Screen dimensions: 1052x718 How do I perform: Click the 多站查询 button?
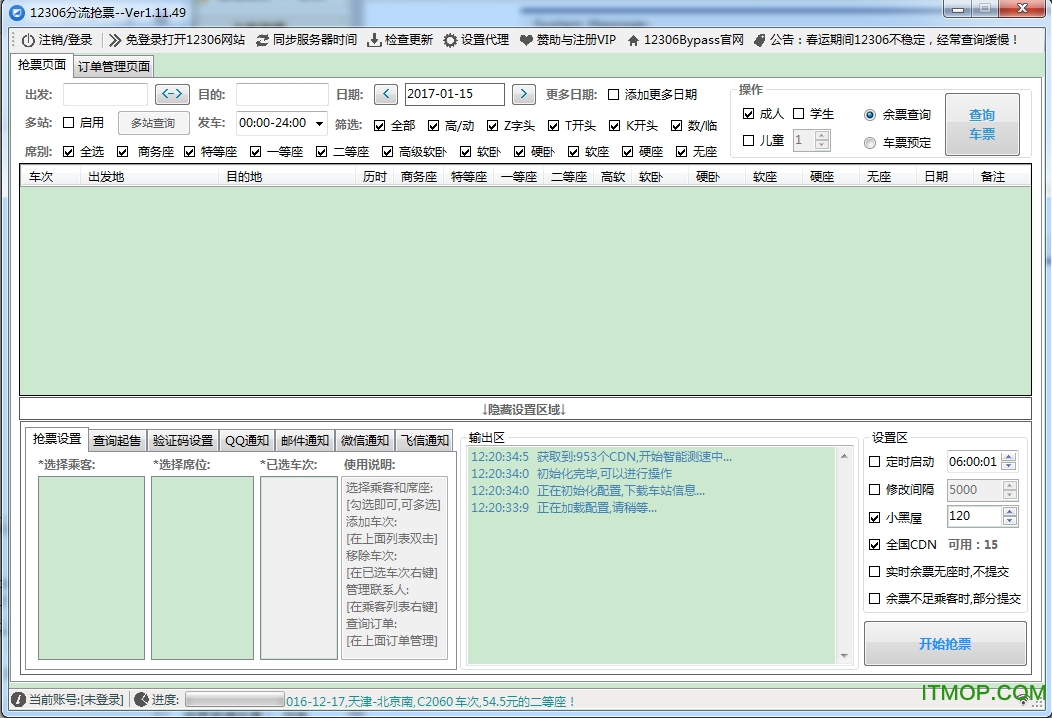pos(153,123)
